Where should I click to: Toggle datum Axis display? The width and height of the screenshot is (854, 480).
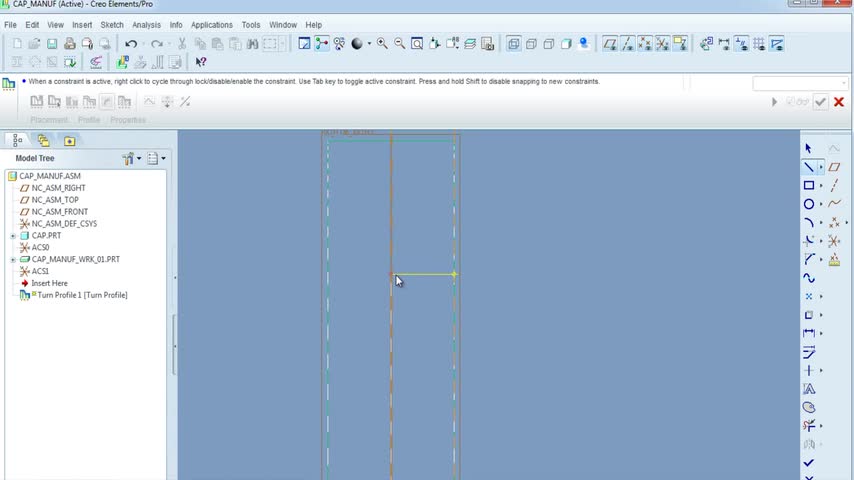pyautogui.click(x=627, y=44)
